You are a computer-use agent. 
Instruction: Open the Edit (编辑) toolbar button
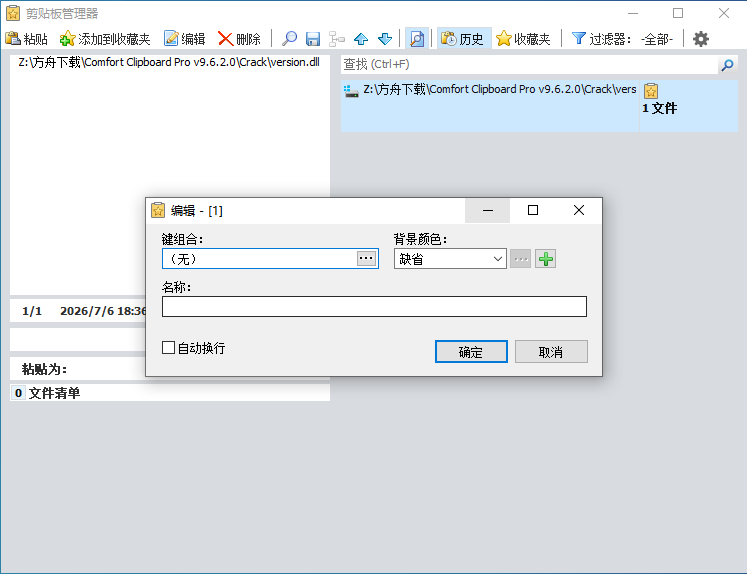[184, 39]
